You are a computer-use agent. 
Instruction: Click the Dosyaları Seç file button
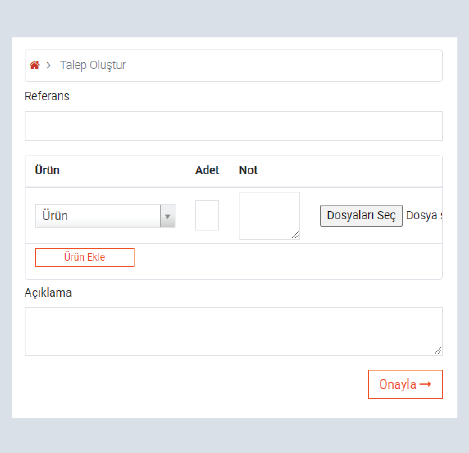[361, 216]
